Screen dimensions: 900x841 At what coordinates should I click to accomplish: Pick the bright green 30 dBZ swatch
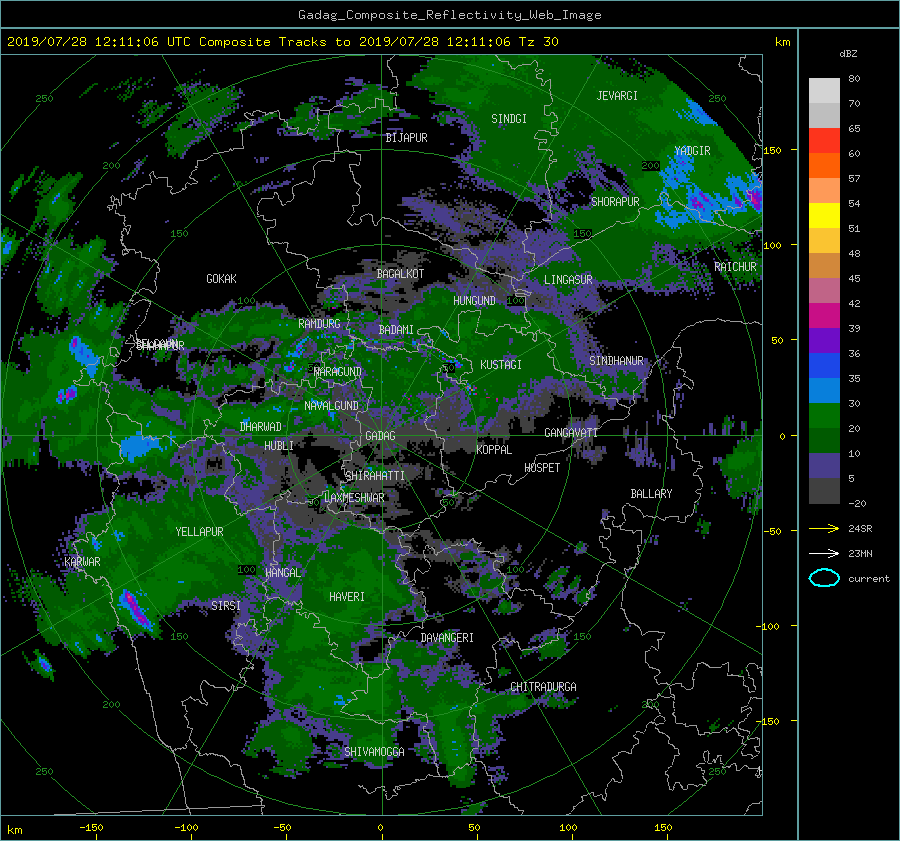point(824,415)
